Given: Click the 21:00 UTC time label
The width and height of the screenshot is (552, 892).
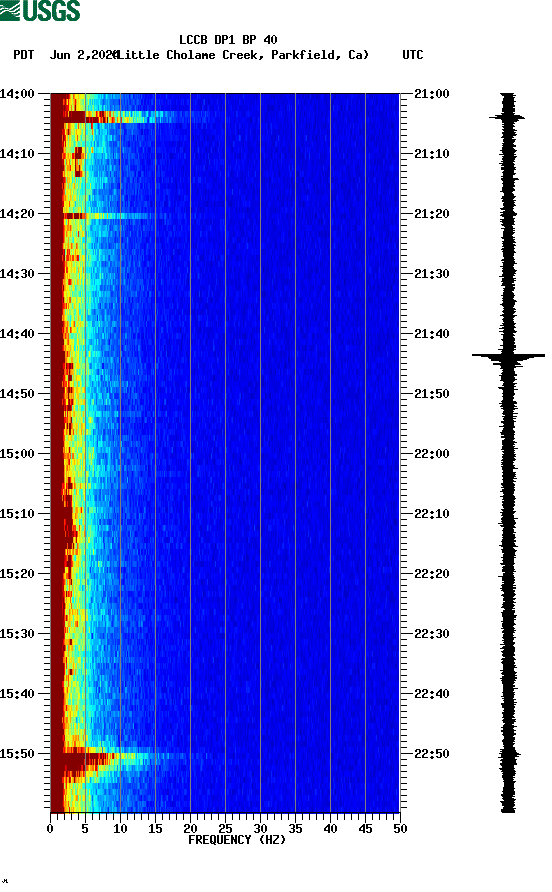Looking at the screenshot, I should coord(432,94).
